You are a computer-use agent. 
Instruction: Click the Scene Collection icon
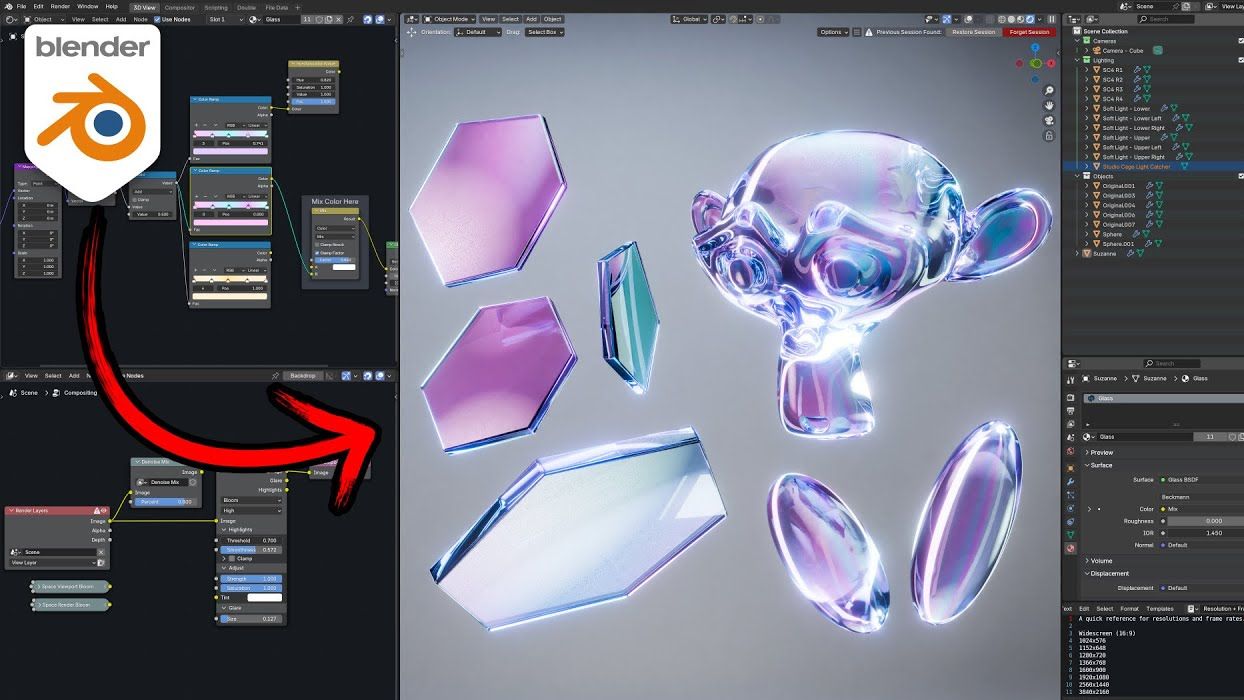point(1079,31)
